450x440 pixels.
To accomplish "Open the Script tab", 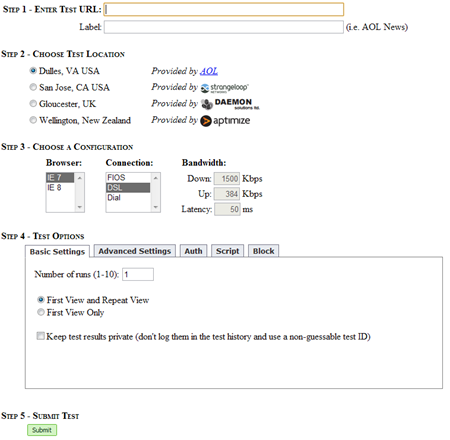I will [228, 251].
